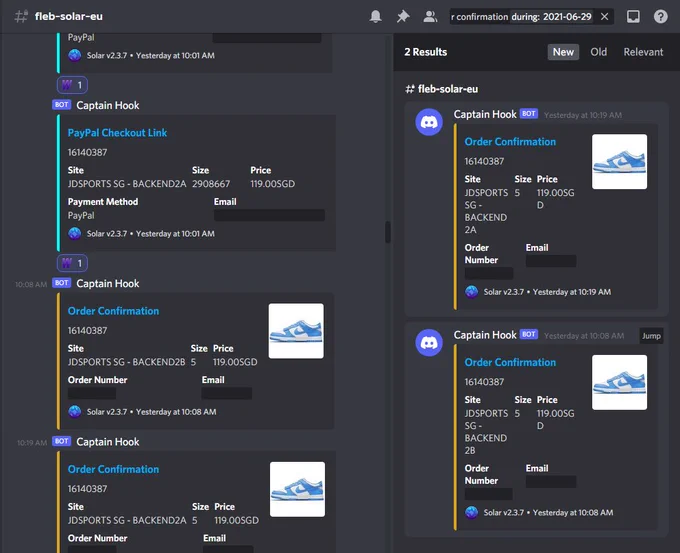Open PayPal Checkout Link embed title
Screen dimensions: 680x553
[117, 133]
